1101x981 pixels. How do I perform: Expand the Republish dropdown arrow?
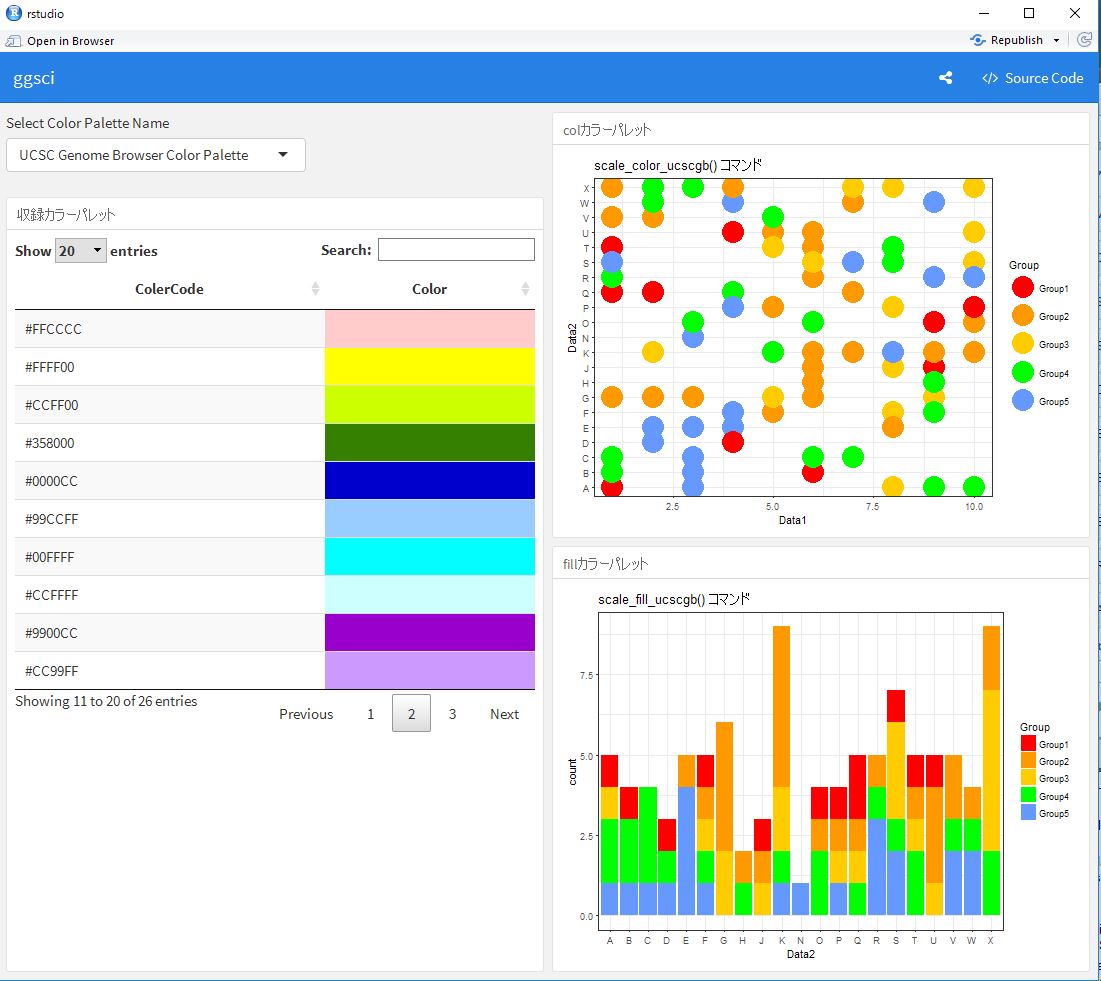pyautogui.click(x=1056, y=41)
